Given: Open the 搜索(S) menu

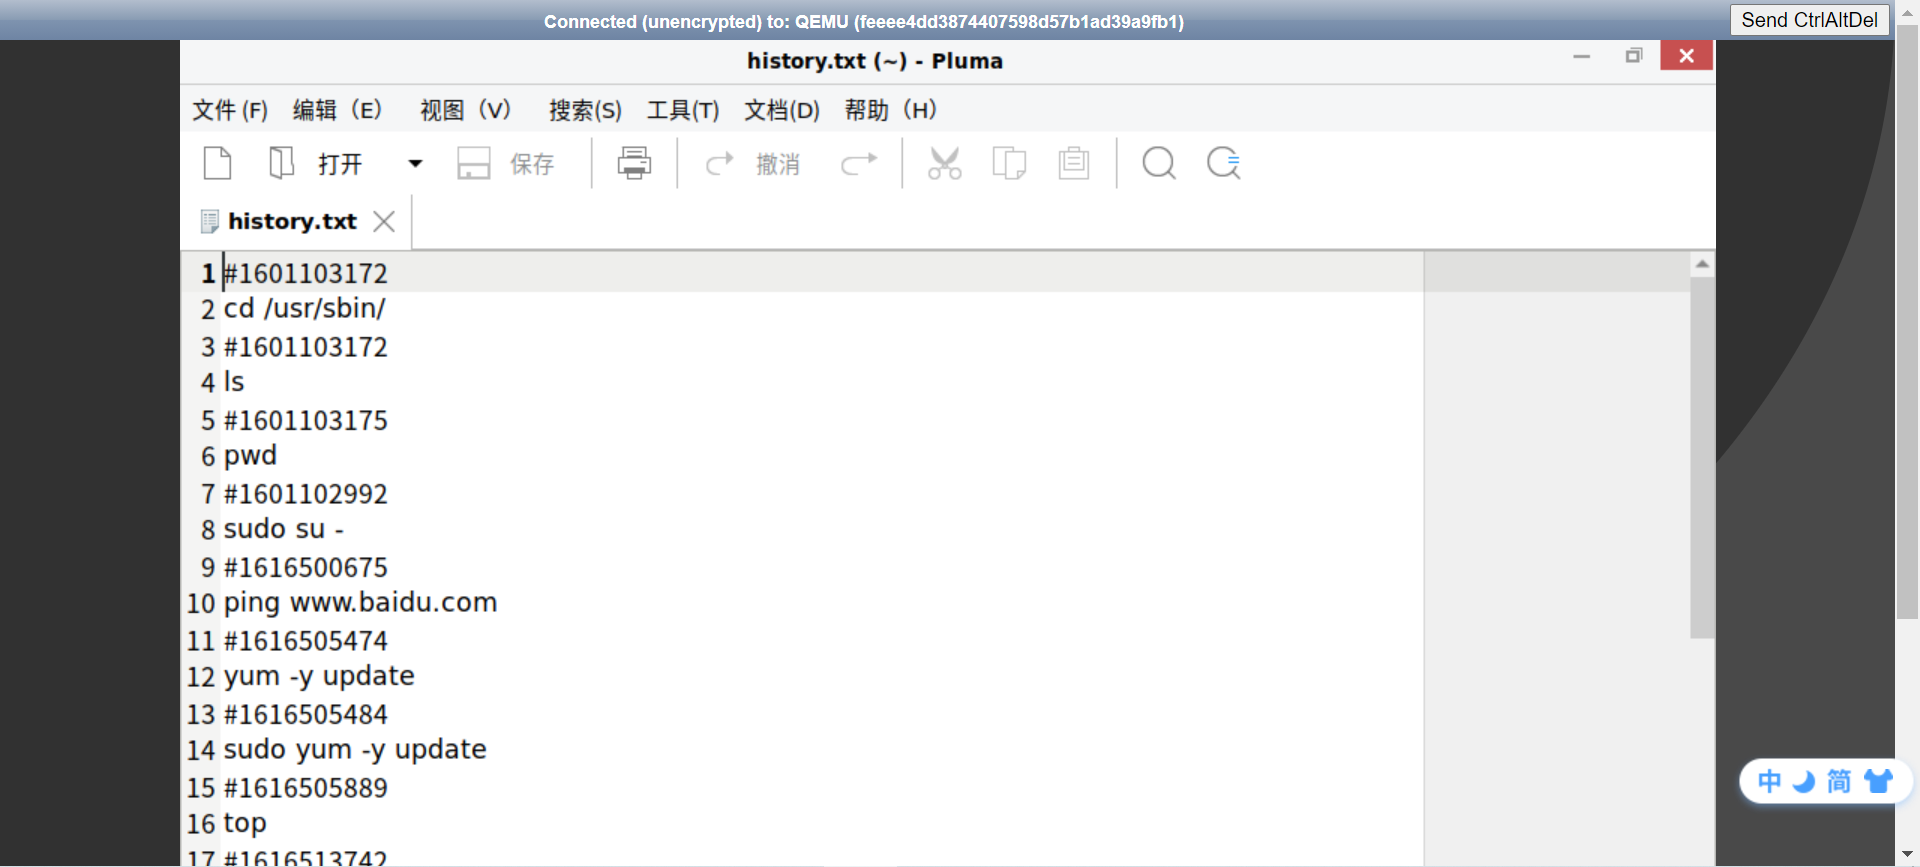Looking at the screenshot, I should (x=585, y=110).
